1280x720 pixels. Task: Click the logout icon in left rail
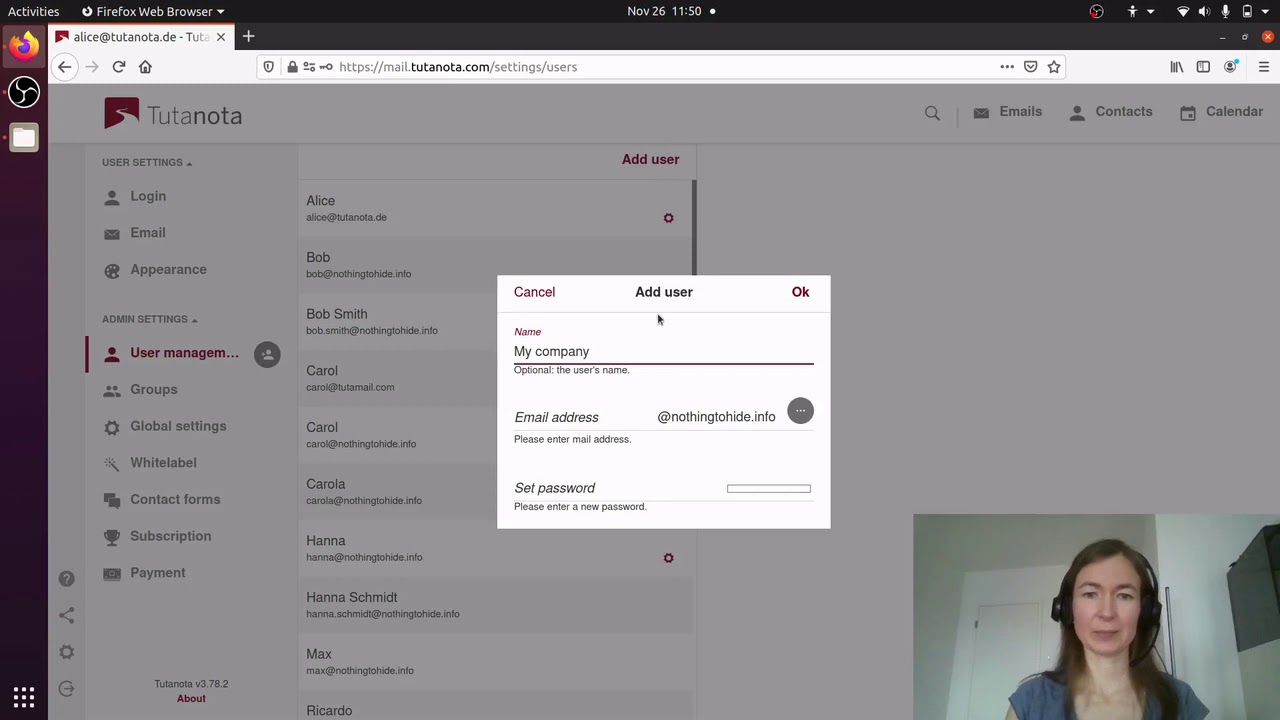click(x=66, y=689)
